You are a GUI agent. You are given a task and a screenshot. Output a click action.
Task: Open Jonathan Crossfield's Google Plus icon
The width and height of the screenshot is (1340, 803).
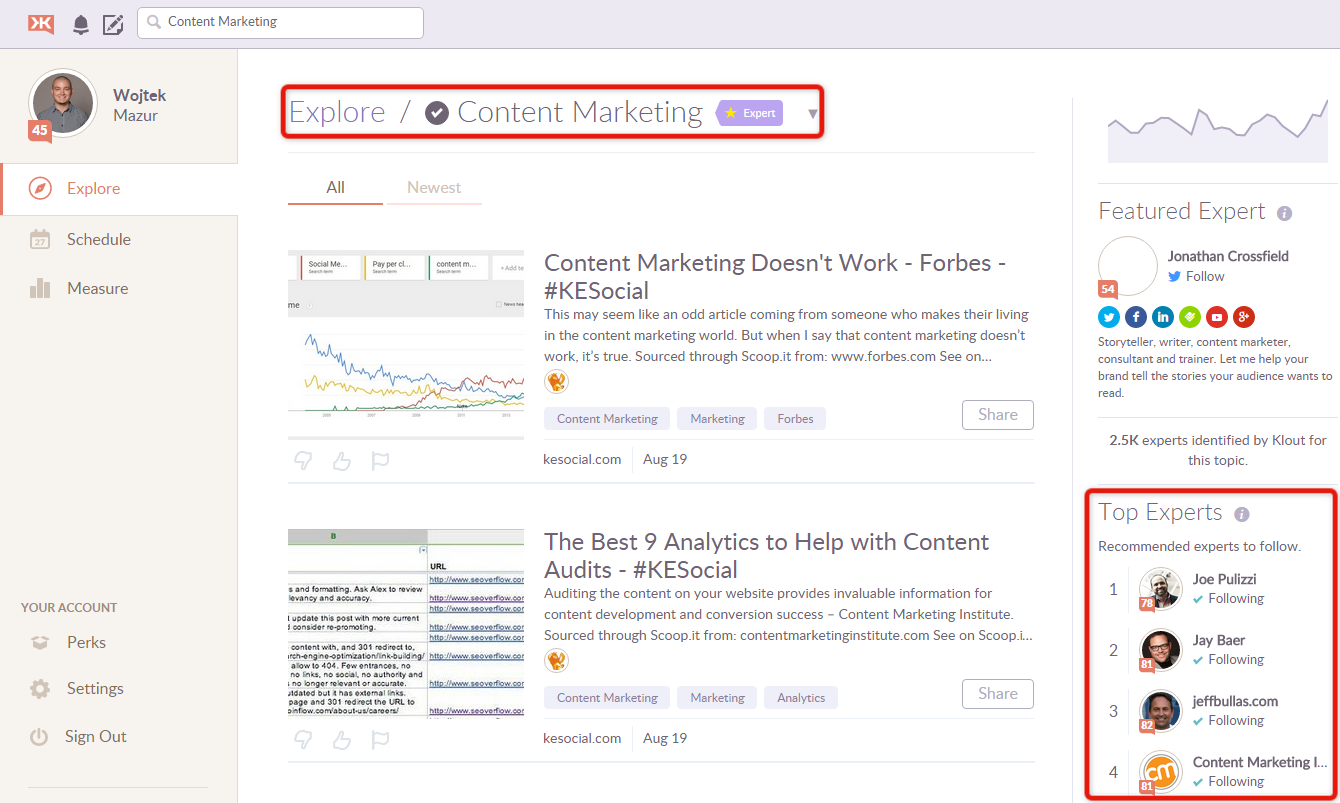point(1244,317)
